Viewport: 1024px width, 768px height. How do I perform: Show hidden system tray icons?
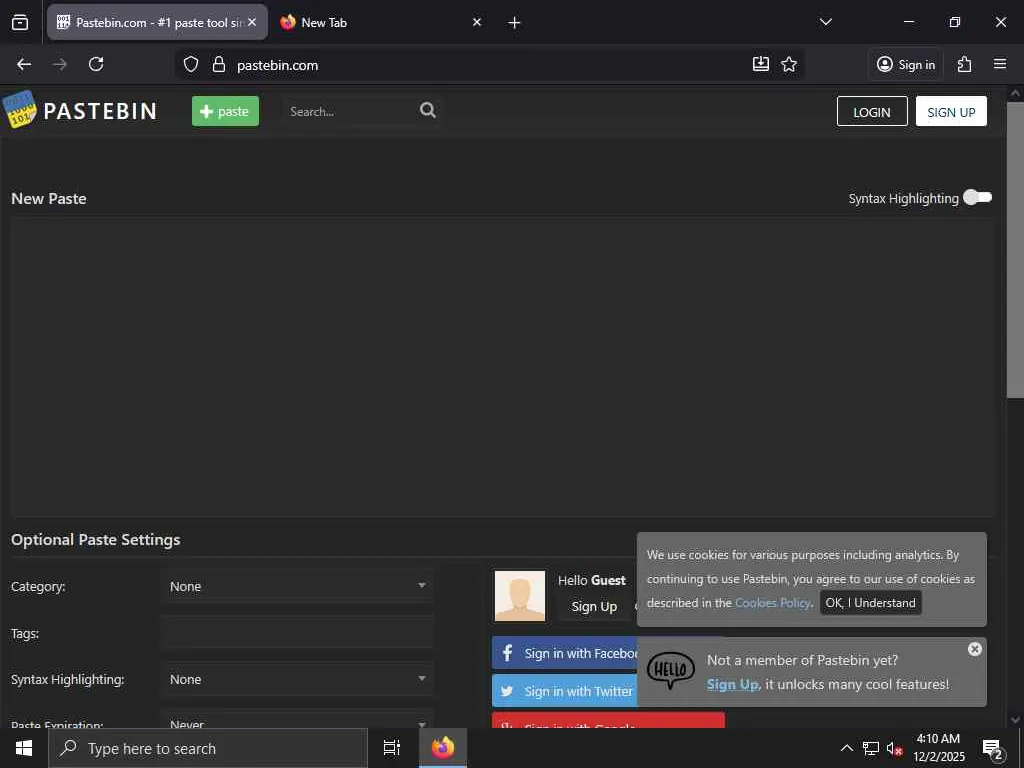pyautogui.click(x=846, y=748)
